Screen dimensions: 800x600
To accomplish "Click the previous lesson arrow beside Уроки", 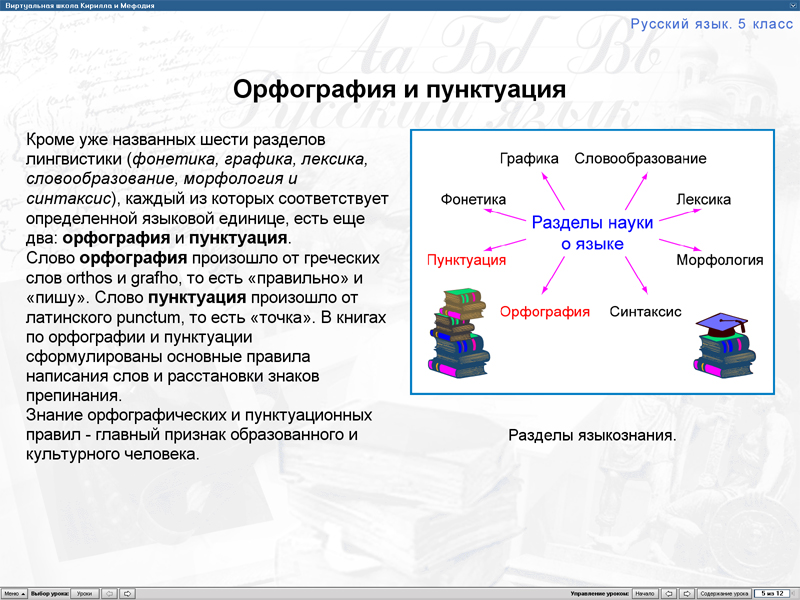I will tap(108, 592).
